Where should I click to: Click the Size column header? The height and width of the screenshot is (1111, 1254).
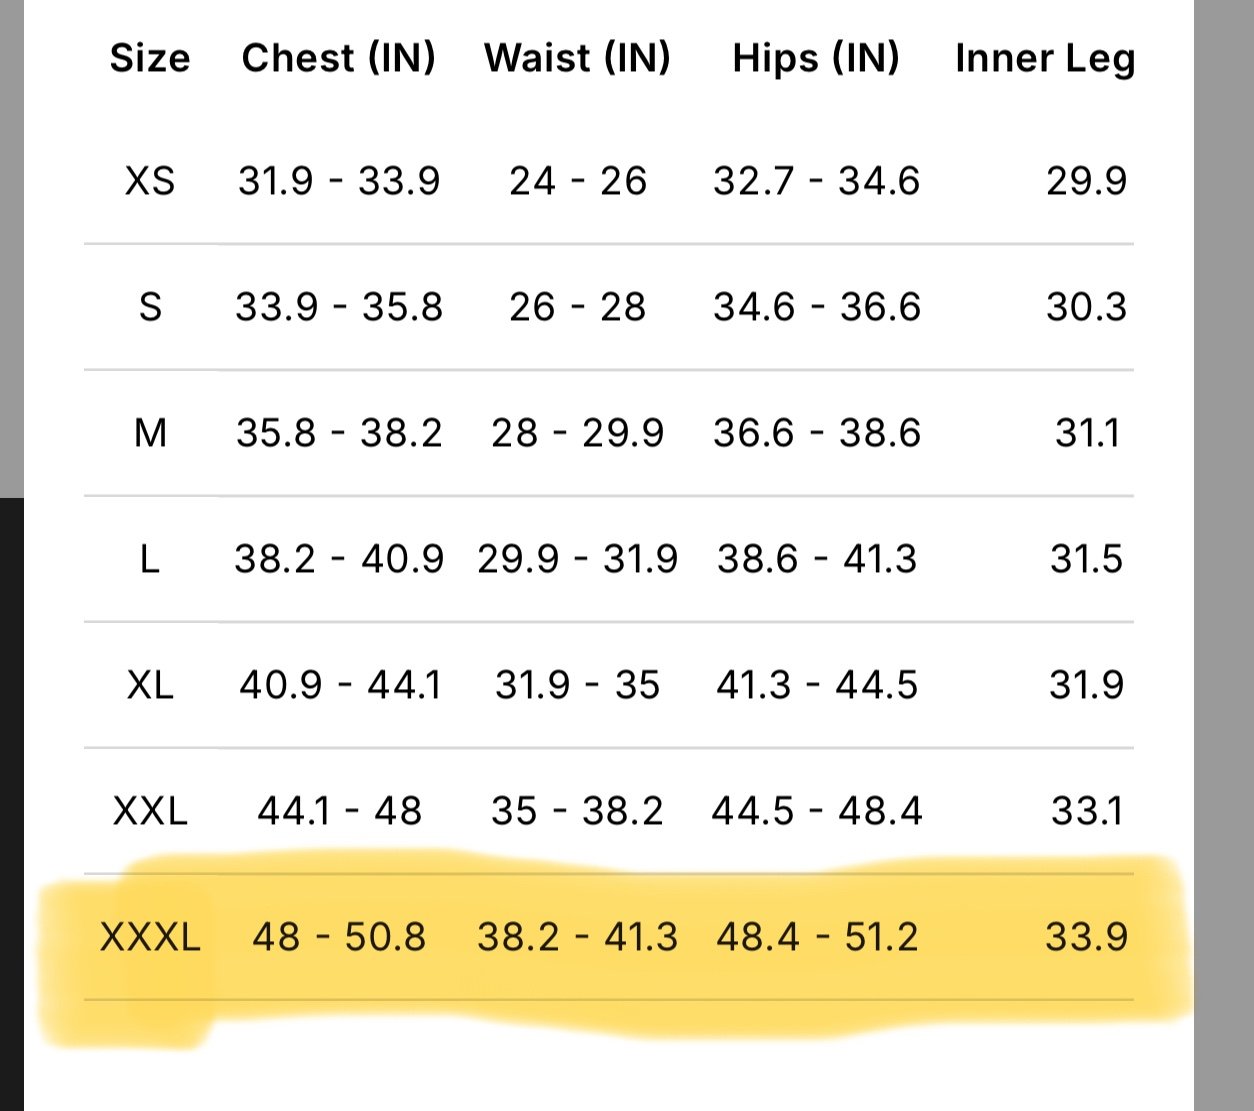click(x=150, y=58)
